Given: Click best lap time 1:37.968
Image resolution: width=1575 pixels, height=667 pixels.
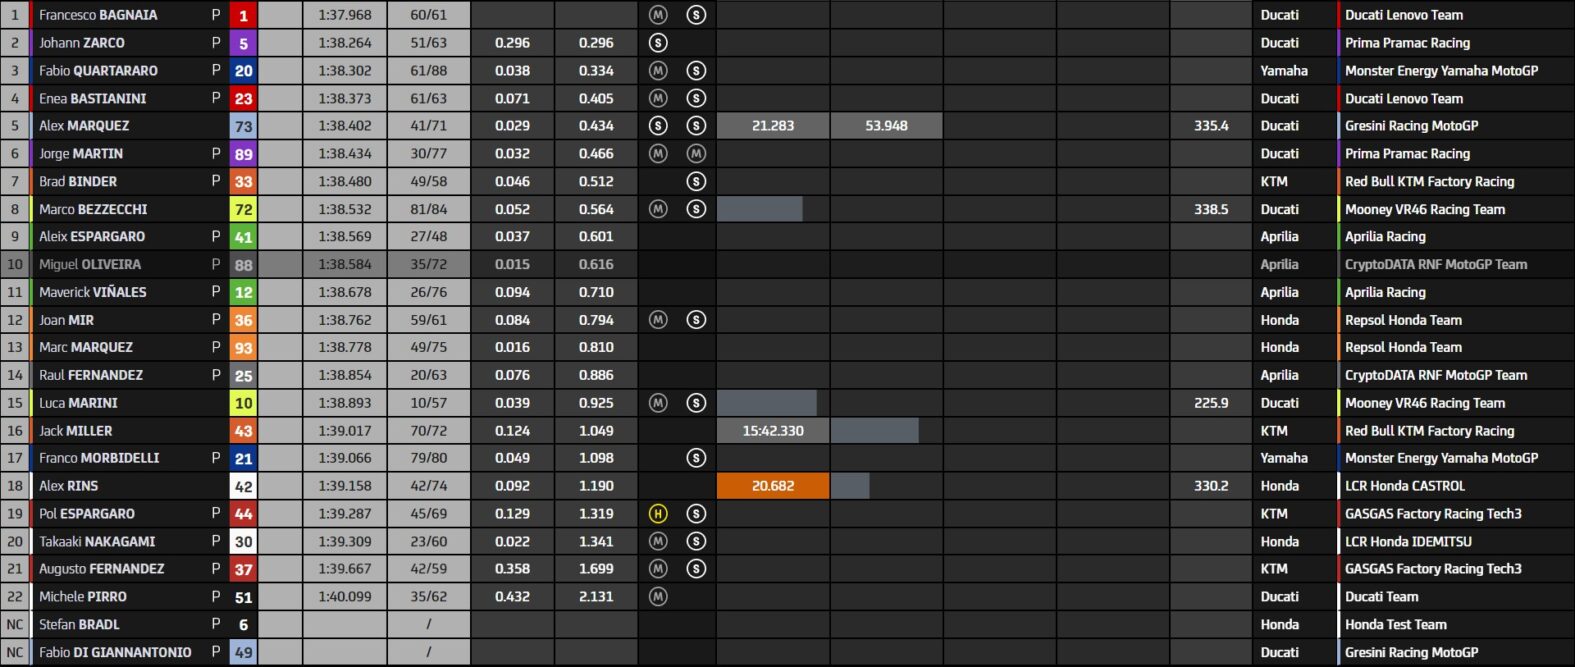Looking at the screenshot, I should (x=345, y=15).
